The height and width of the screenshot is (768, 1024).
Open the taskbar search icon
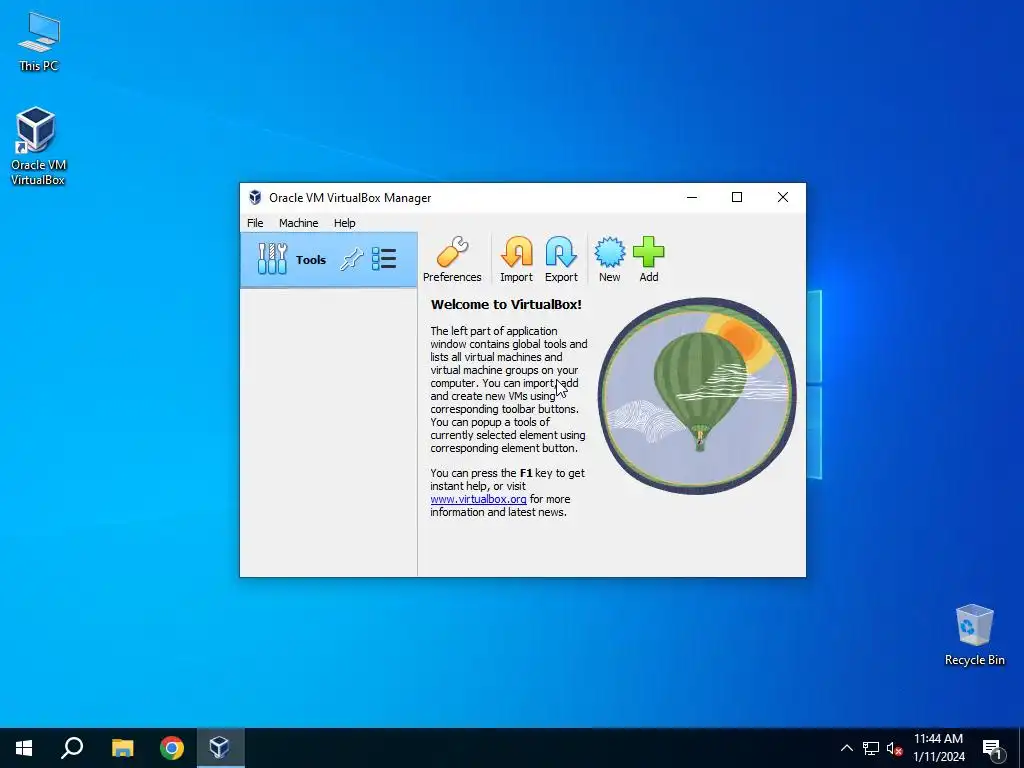72,748
